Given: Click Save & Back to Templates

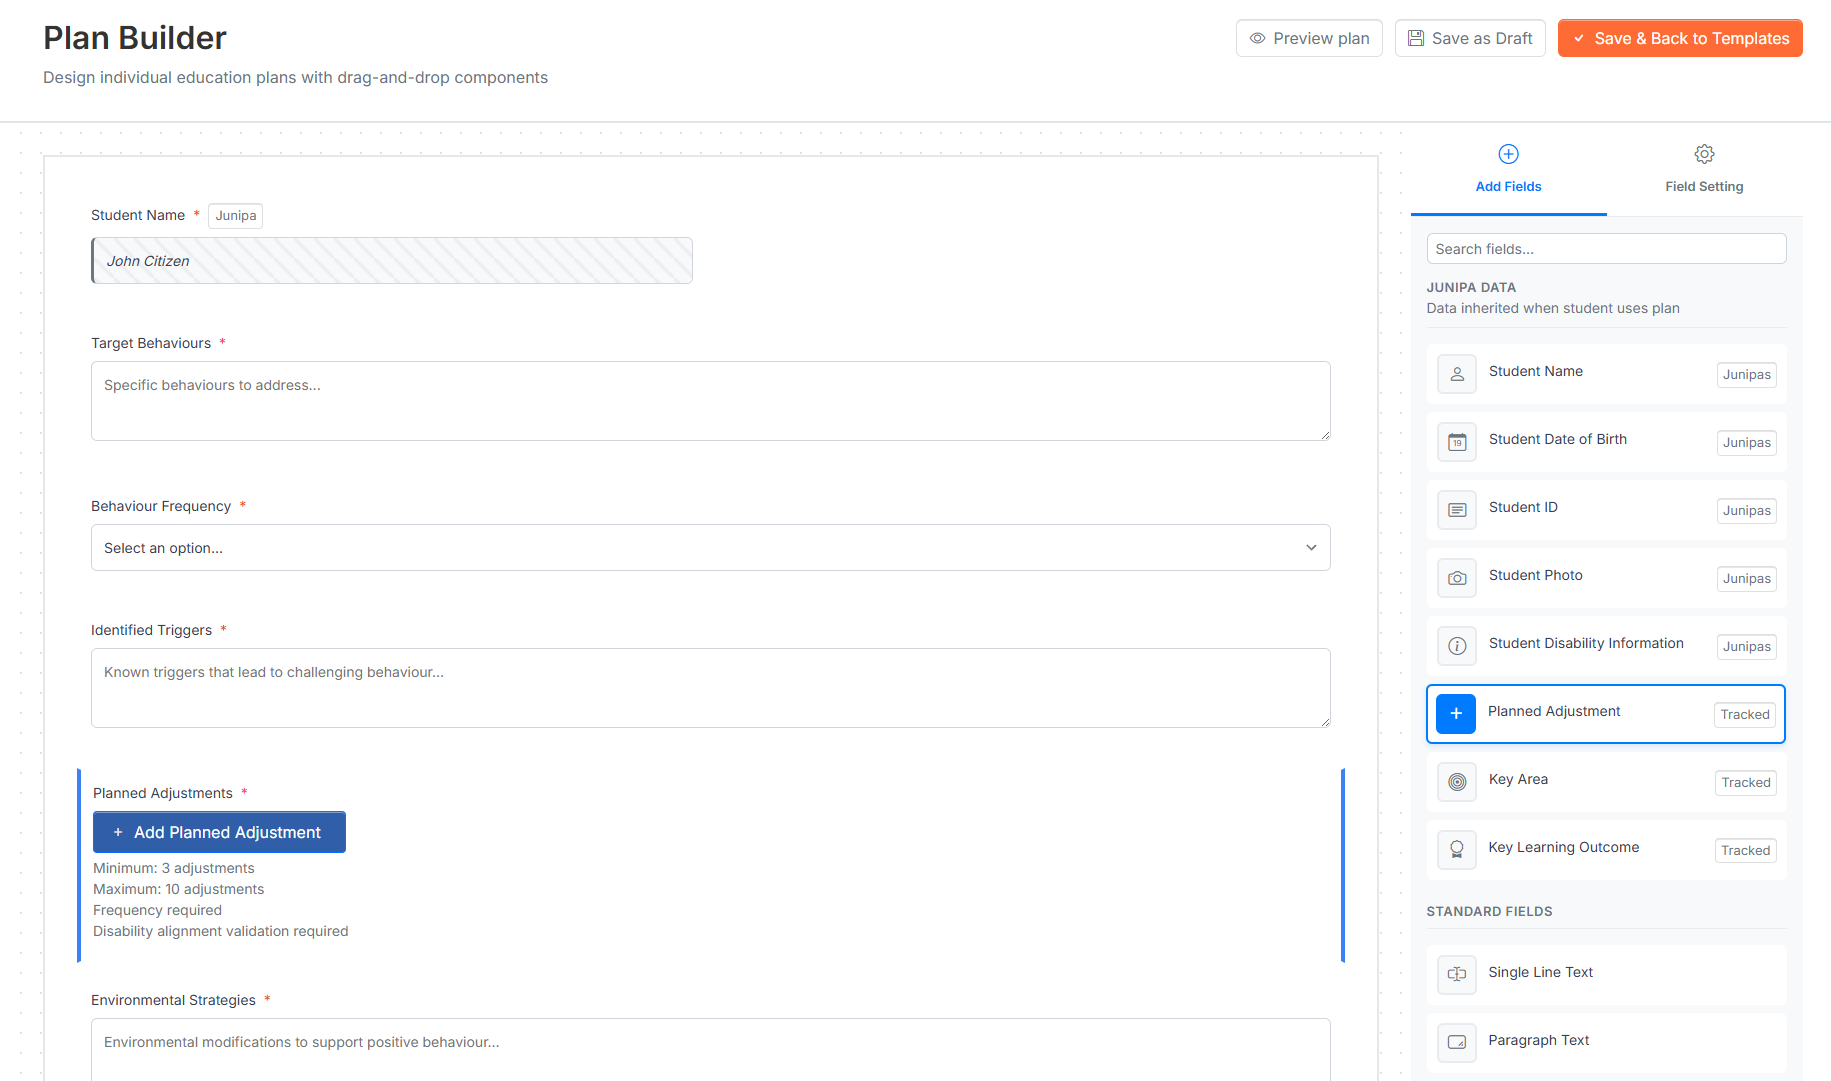Looking at the screenshot, I should click(1679, 38).
